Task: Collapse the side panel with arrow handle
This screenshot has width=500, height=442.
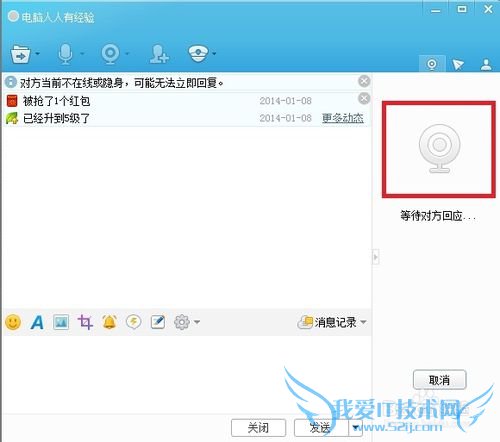Action: click(x=375, y=257)
